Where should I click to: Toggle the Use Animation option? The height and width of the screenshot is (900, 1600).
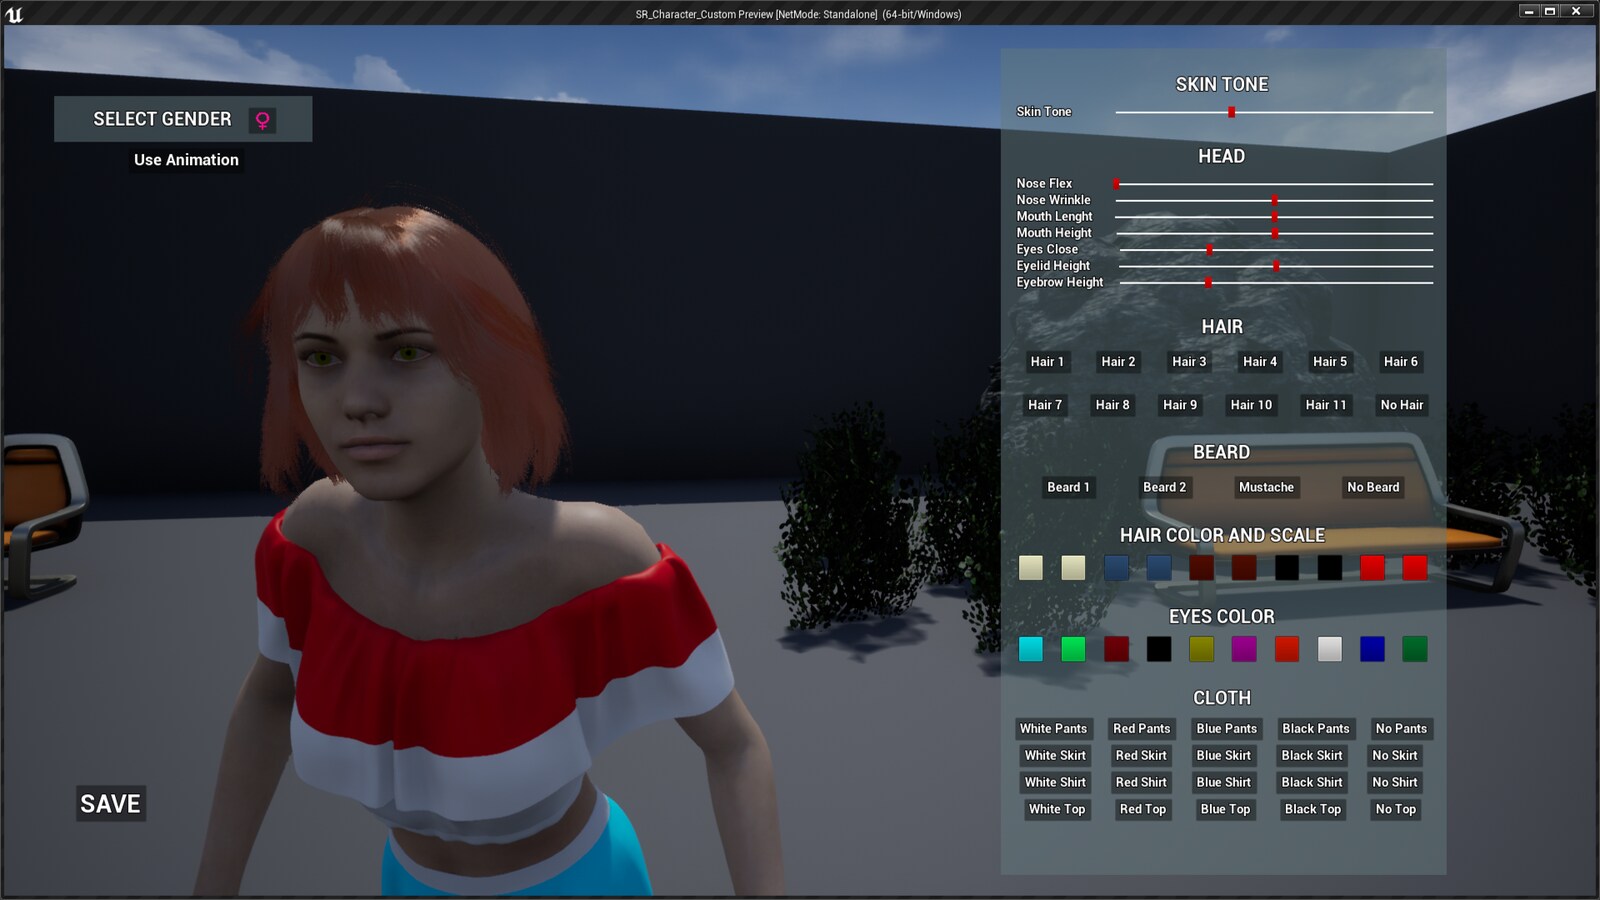pyautogui.click(x=185, y=160)
